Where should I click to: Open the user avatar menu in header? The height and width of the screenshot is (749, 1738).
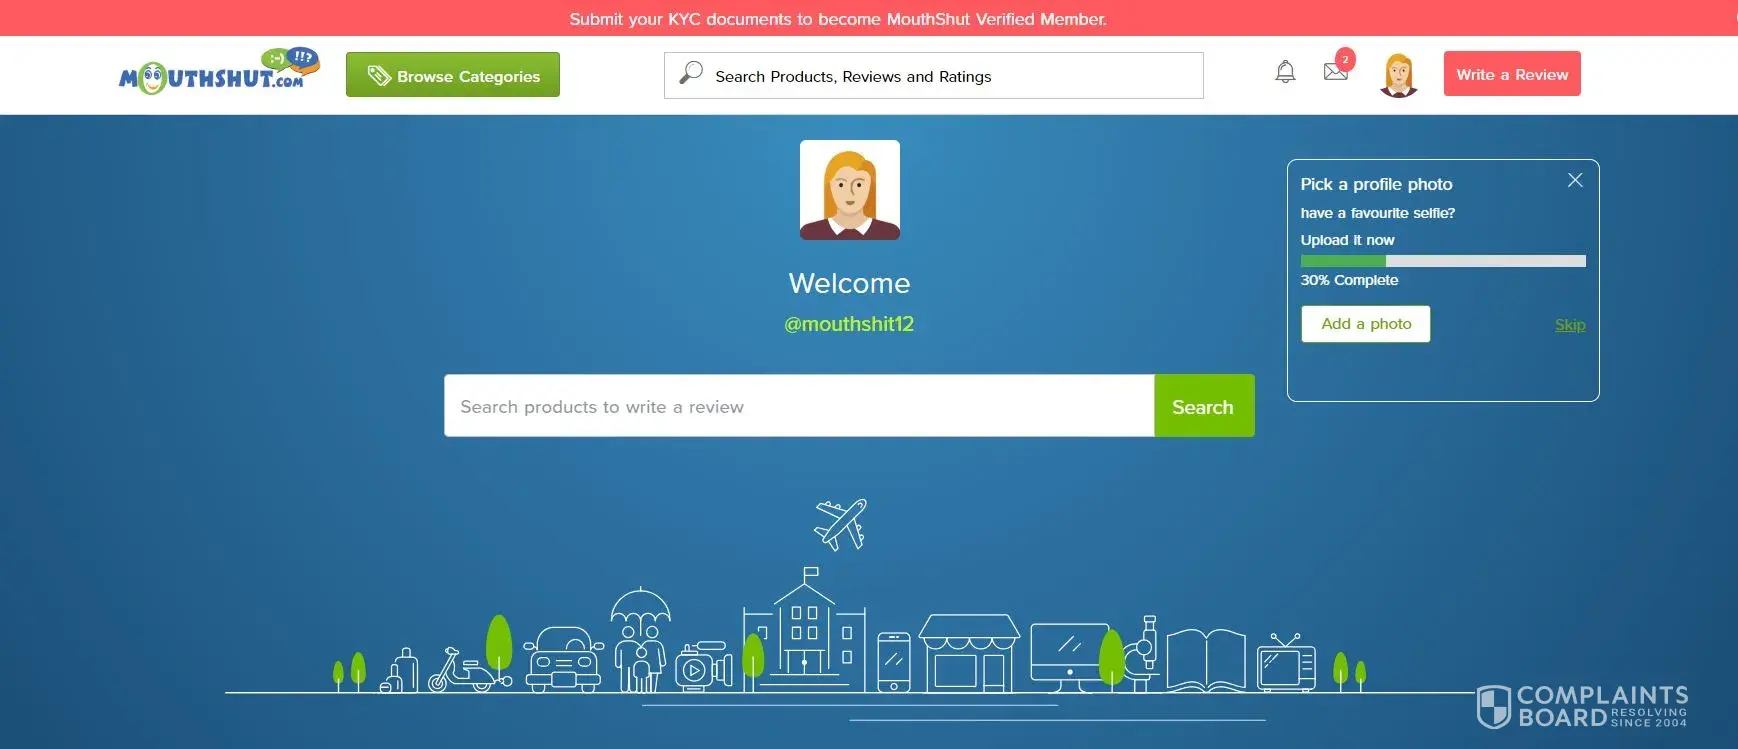click(x=1399, y=75)
